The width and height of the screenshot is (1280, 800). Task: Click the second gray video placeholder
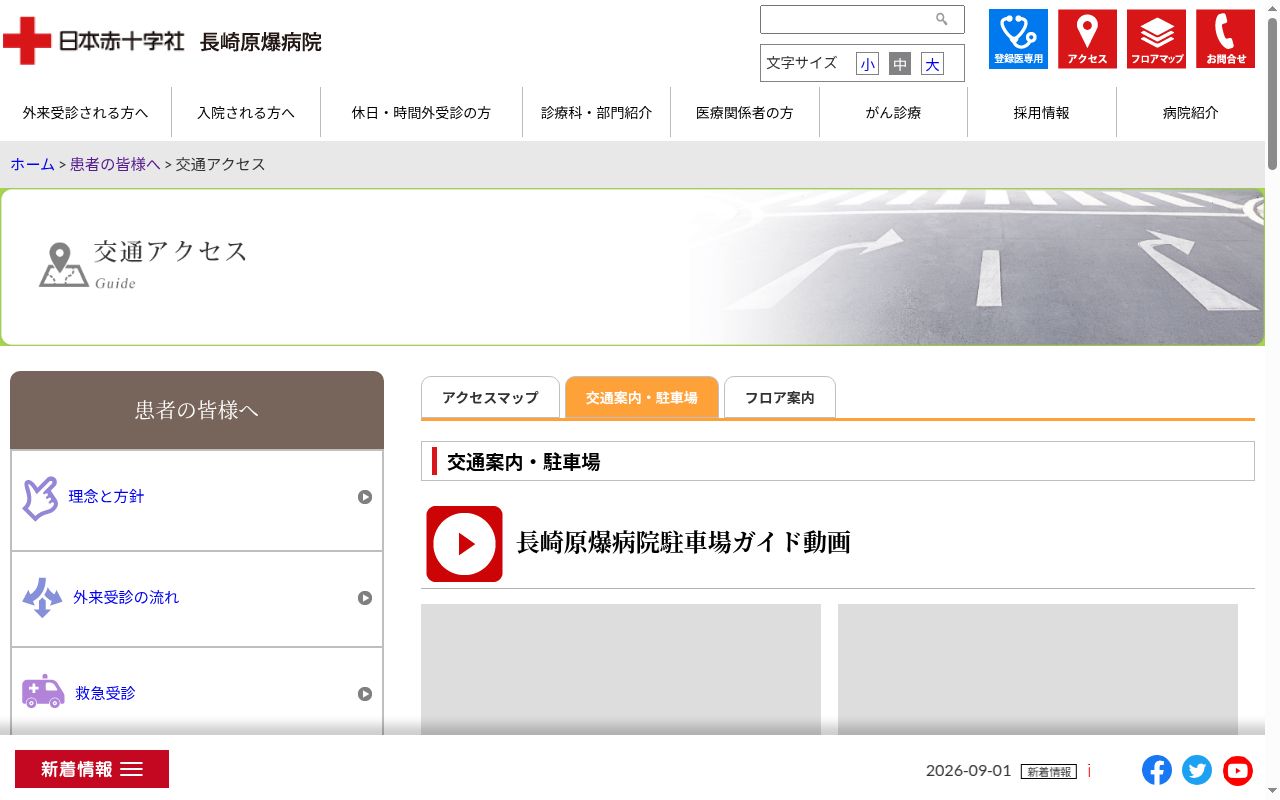[x=1038, y=670]
